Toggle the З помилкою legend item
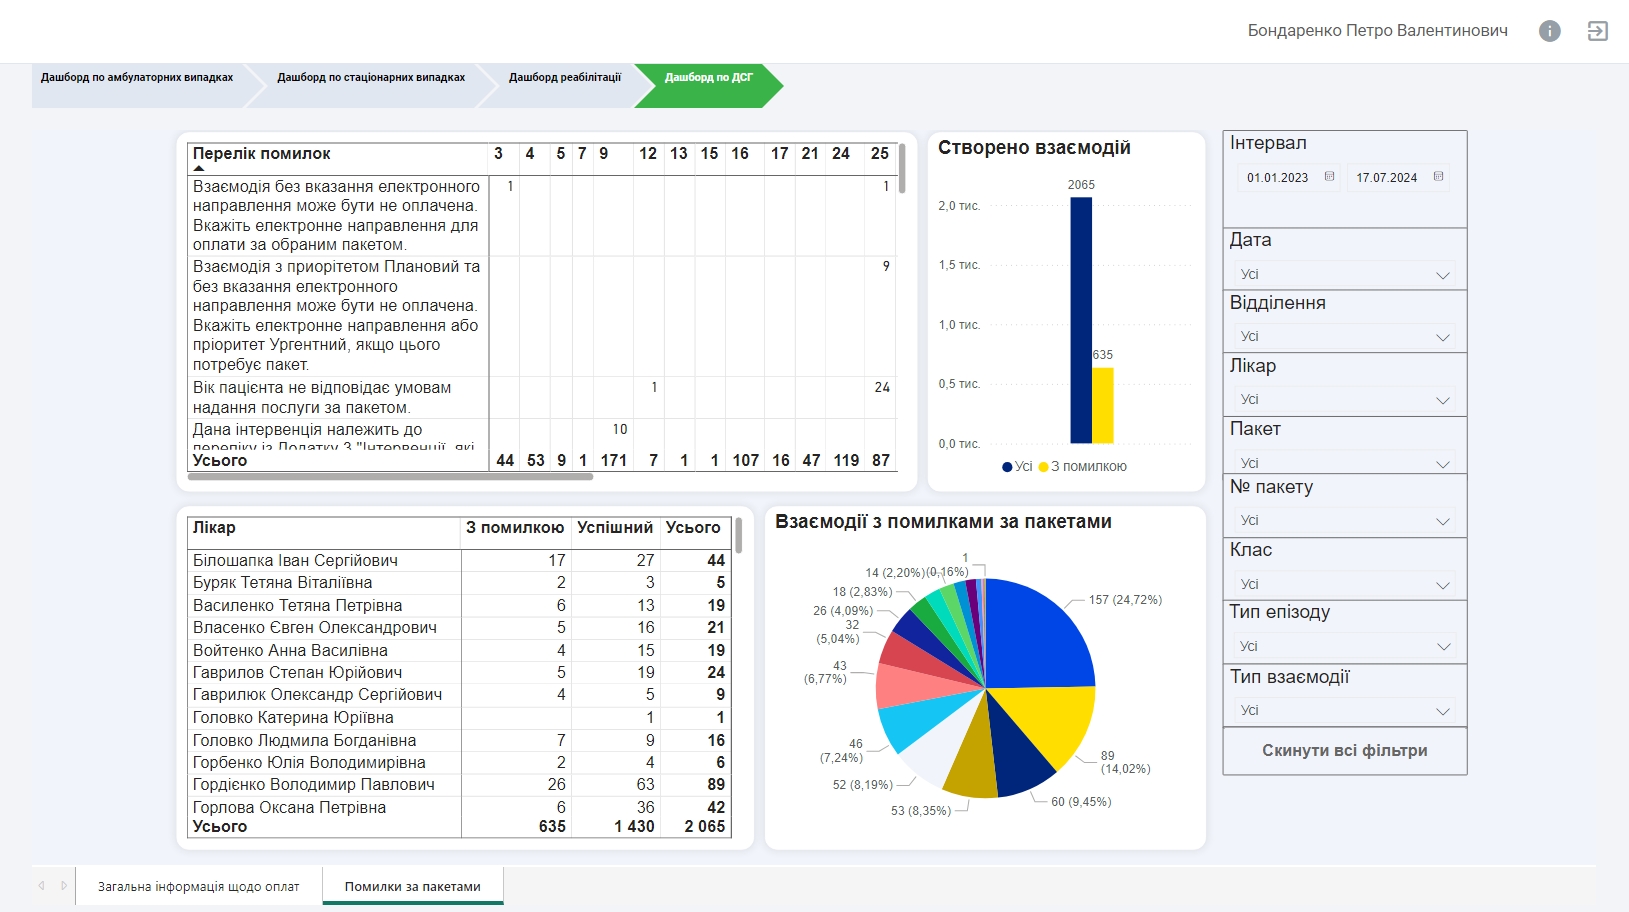The image size is (1629, 912). tap(1083, 467)
